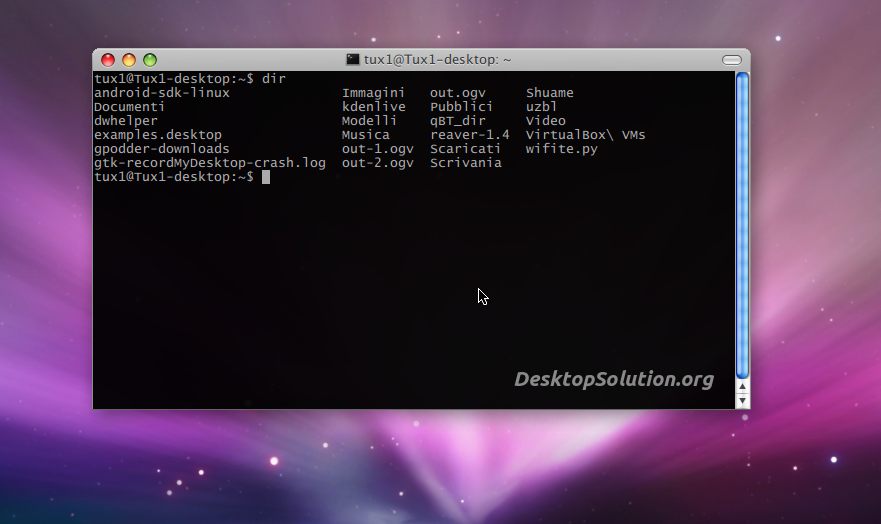
Task: Click the 'Modelli' entry
Action: pyautogui.click(x=369, y=121)
